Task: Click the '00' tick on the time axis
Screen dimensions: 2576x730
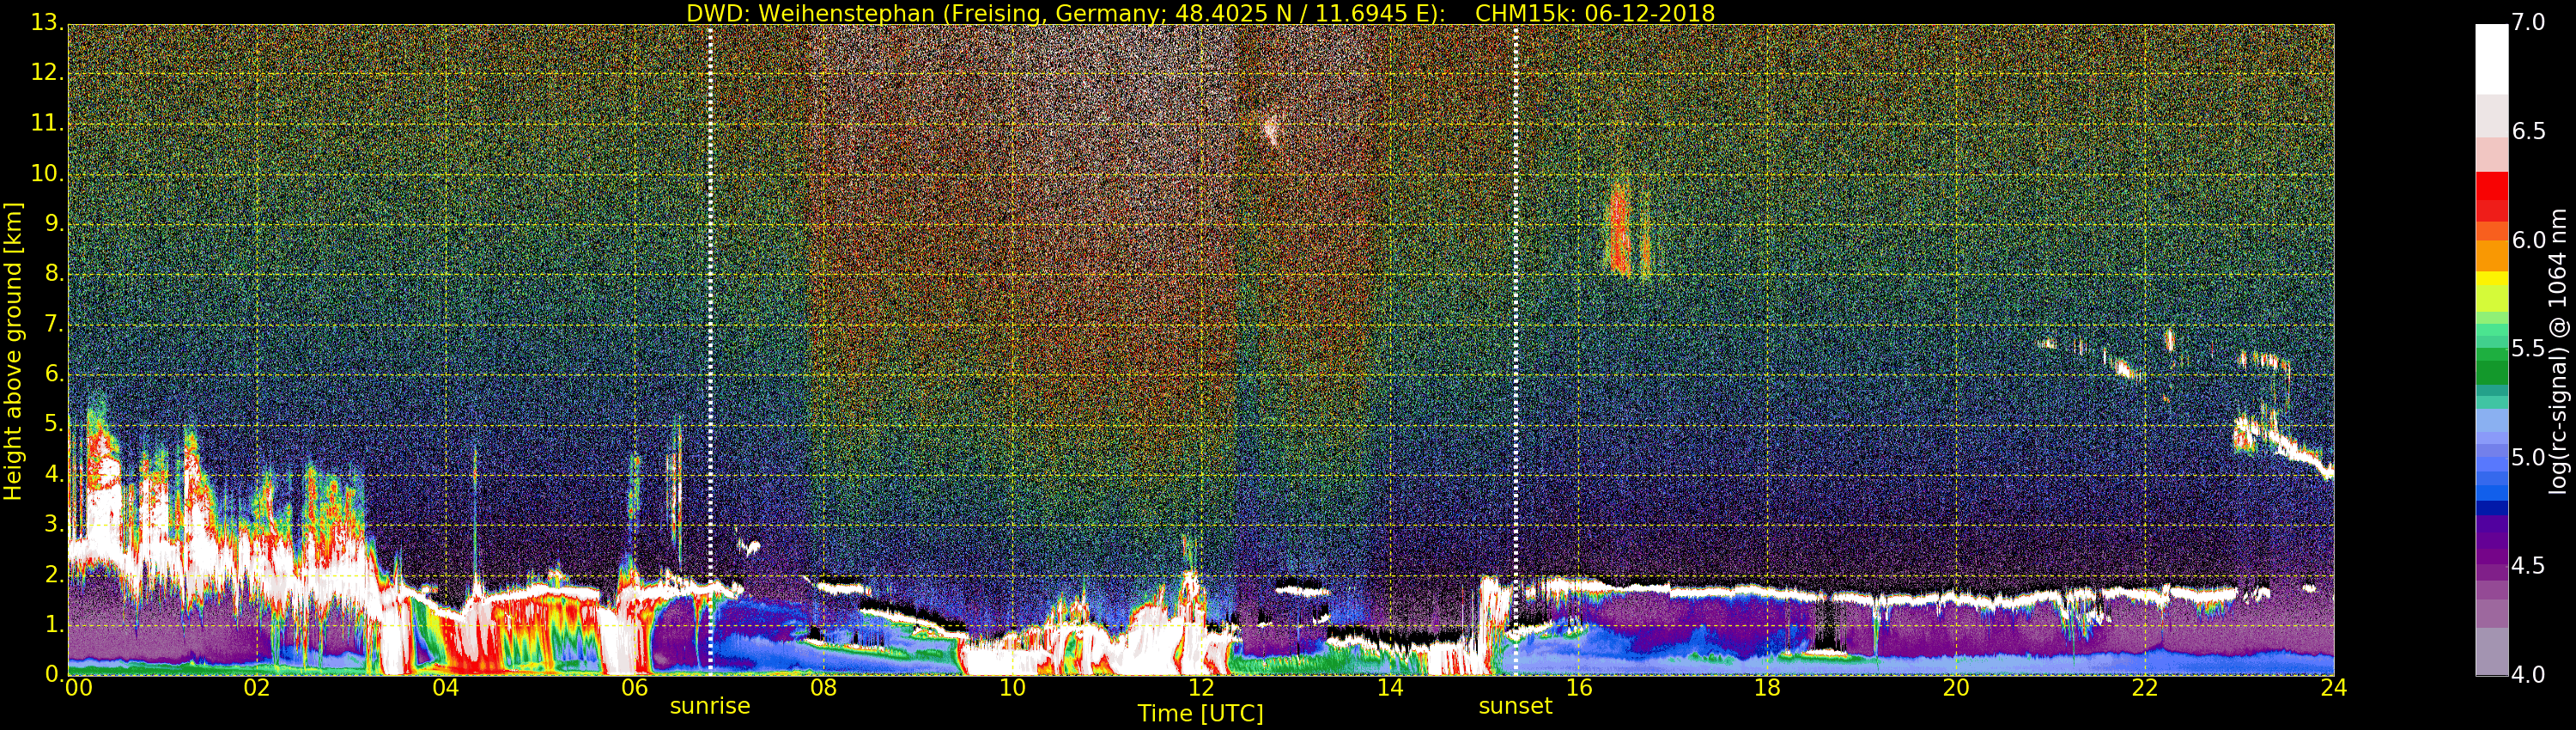Action: [x=78, y=687]
